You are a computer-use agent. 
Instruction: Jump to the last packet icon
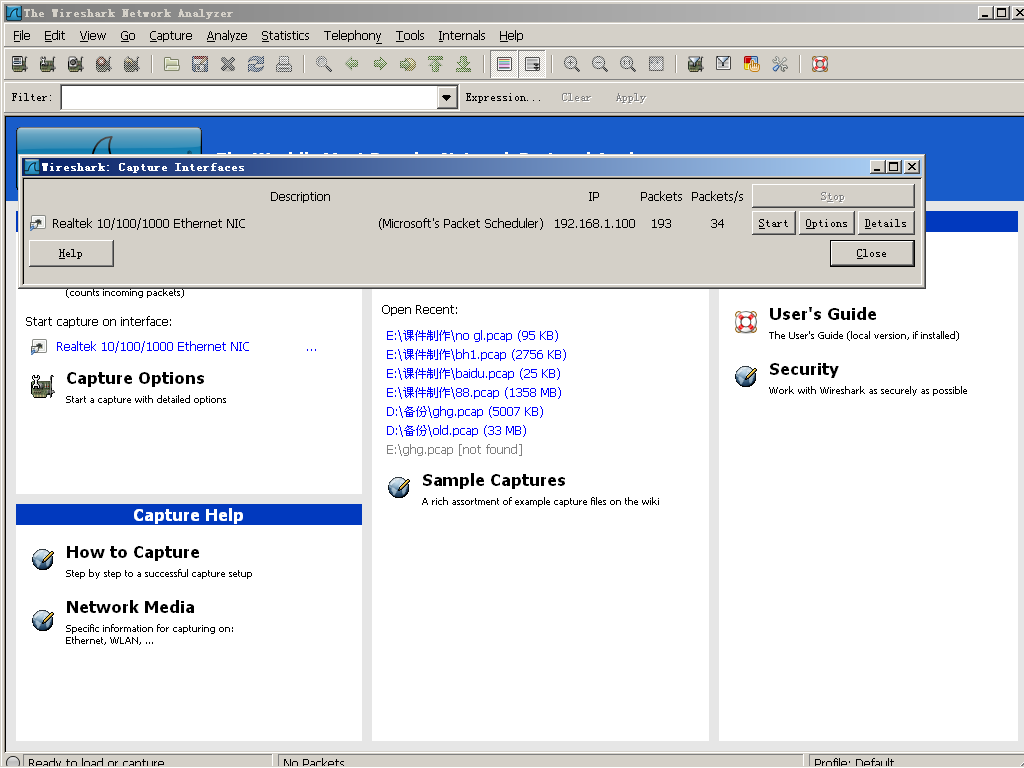click(464, 64)
